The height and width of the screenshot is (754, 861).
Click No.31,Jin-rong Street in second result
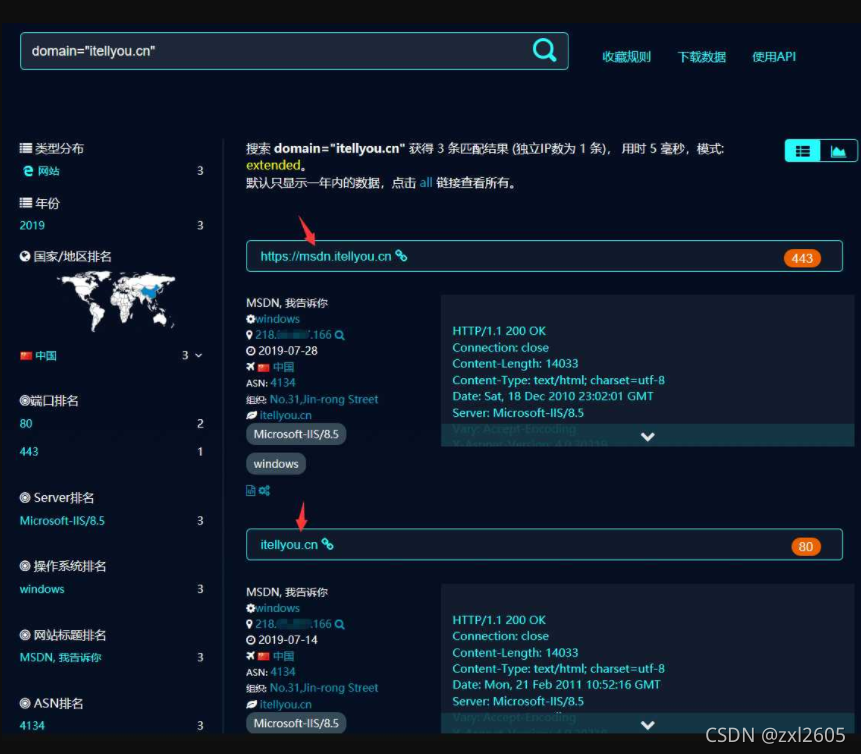tap(323, 688)
